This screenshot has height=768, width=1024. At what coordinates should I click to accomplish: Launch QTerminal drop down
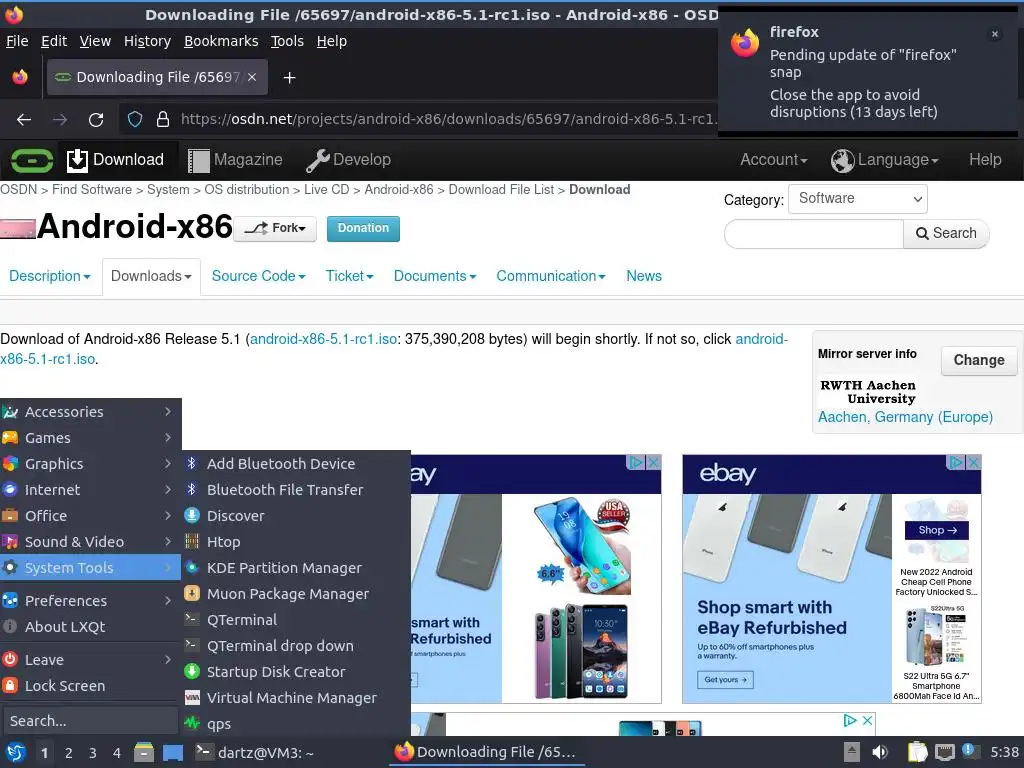pos(296,646)
